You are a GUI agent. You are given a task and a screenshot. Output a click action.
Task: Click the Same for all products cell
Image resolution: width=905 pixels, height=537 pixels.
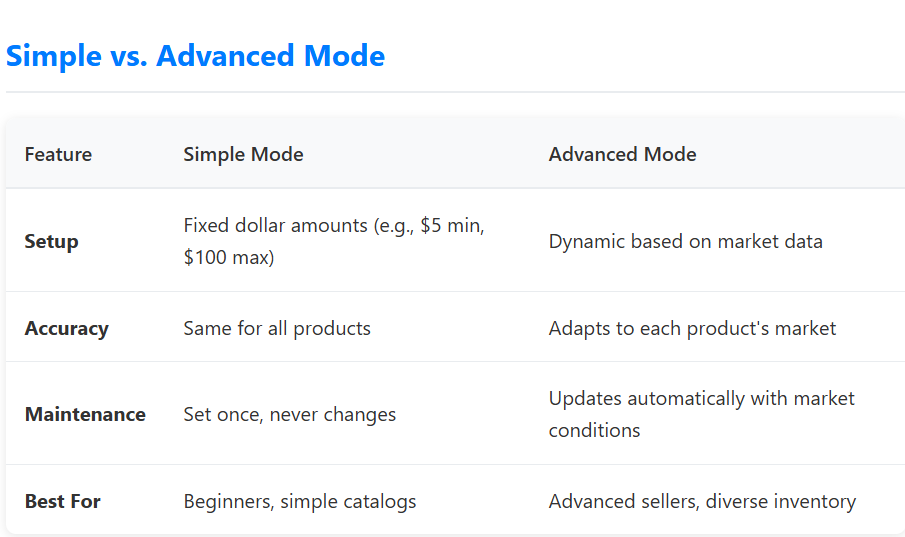point(277,328)
